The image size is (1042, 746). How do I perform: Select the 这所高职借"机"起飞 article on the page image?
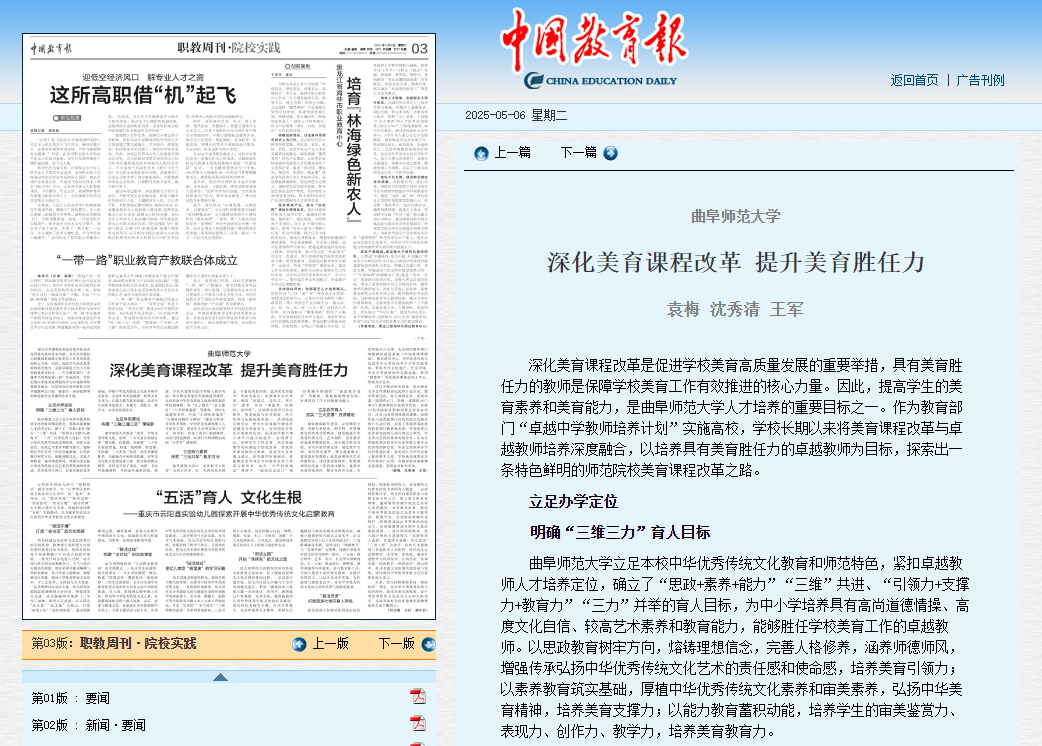point(143,96)
